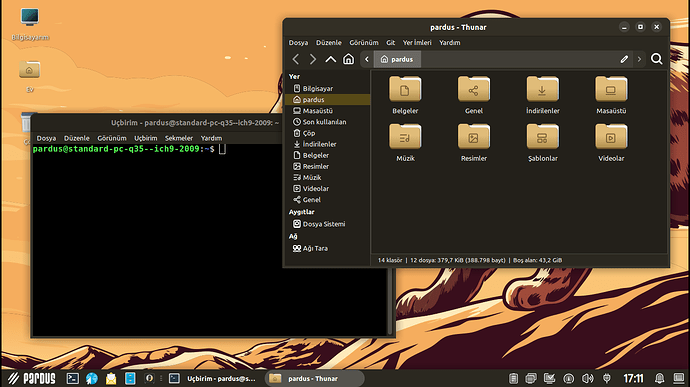This screenshot has height=387, width=690.
Task: Open Yardım menu in Thunar
Action: coord(450,43)
